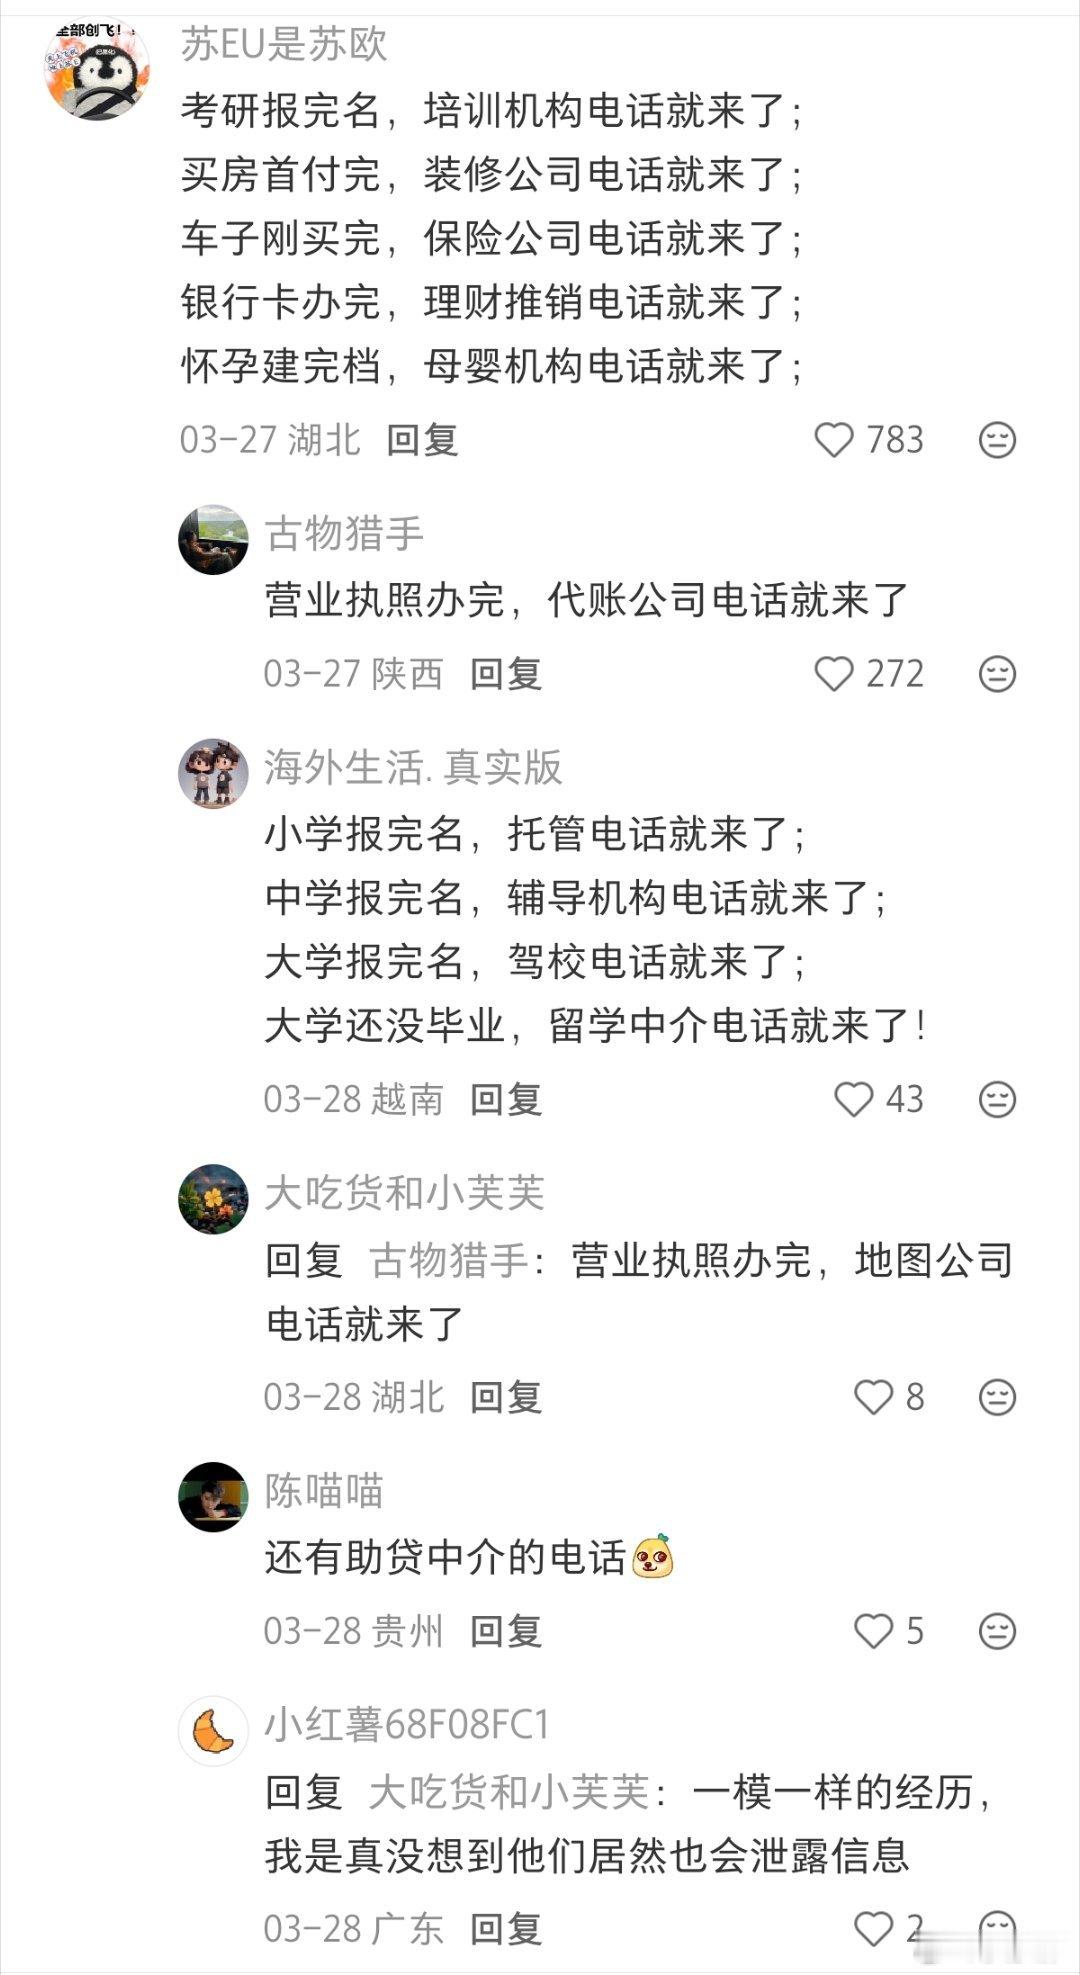Open 苏EU是苏欧's profile via username
This screenshot has height=1975, width=1080.
tap(285, 47)
